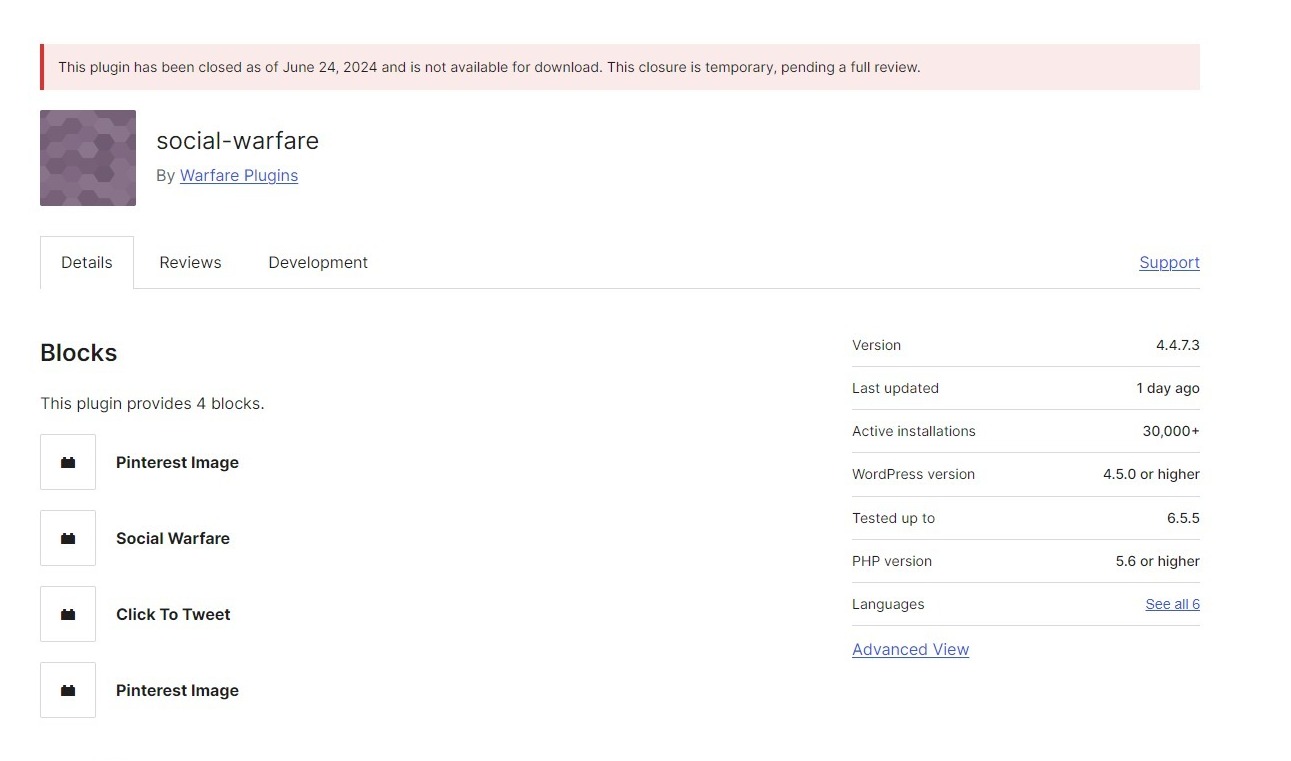Click the Last updated label
Screen dimensions: 1291x761
pos(895,388)
